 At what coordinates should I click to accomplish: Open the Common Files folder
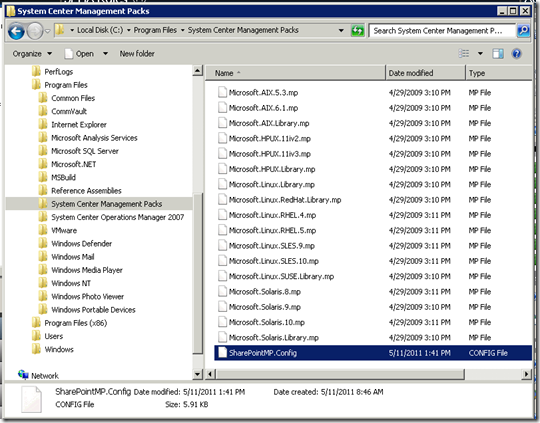pyautogui.click(x=66, y=98)
